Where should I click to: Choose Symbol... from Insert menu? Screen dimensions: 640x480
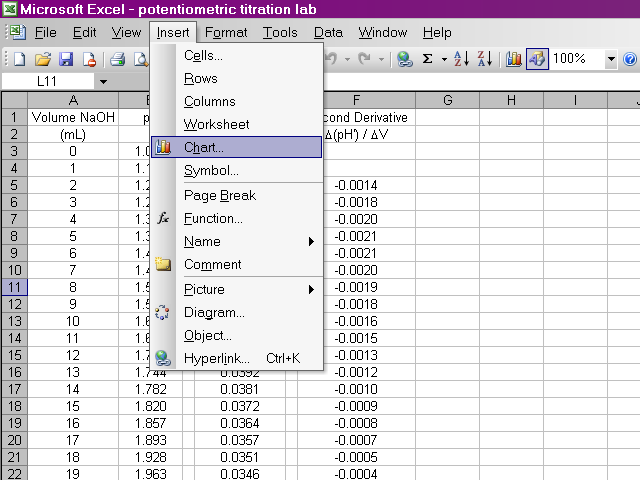(x=236, y=170)
